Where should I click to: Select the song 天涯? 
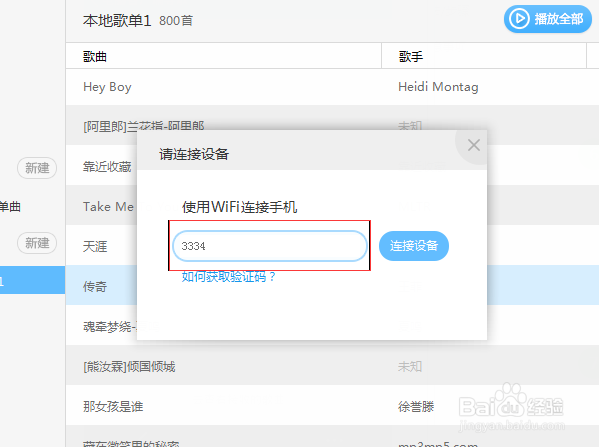(95, 246)
